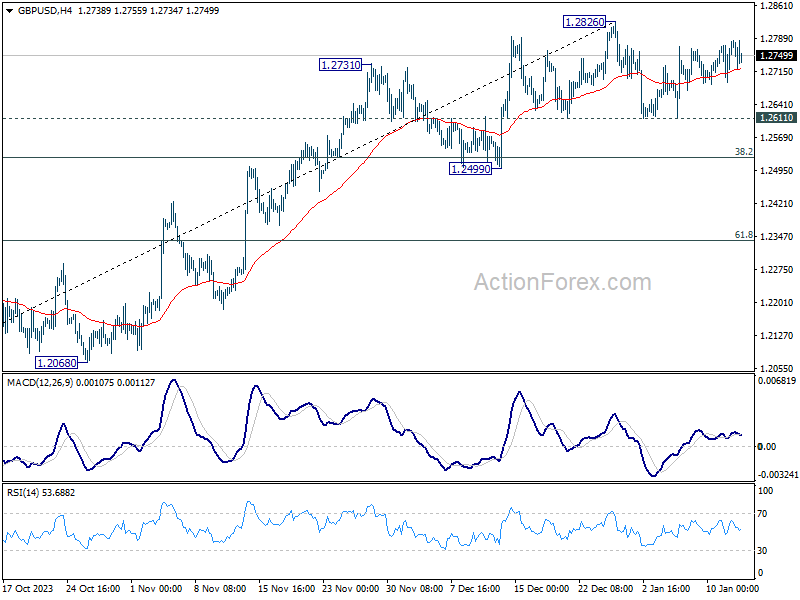Screen dimensions: 800x600
Task: Click the 1.25690 price axis value
Action: click(x=777, y=138)
